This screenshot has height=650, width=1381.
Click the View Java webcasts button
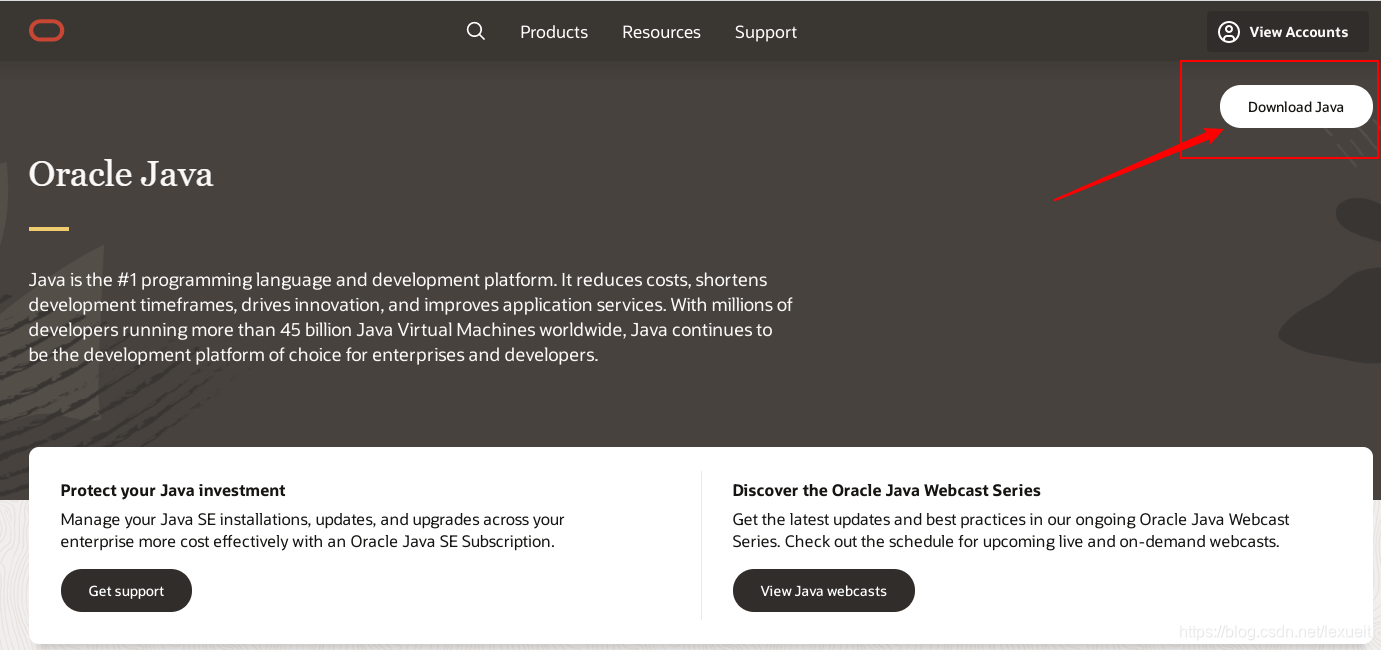[824, 591]
